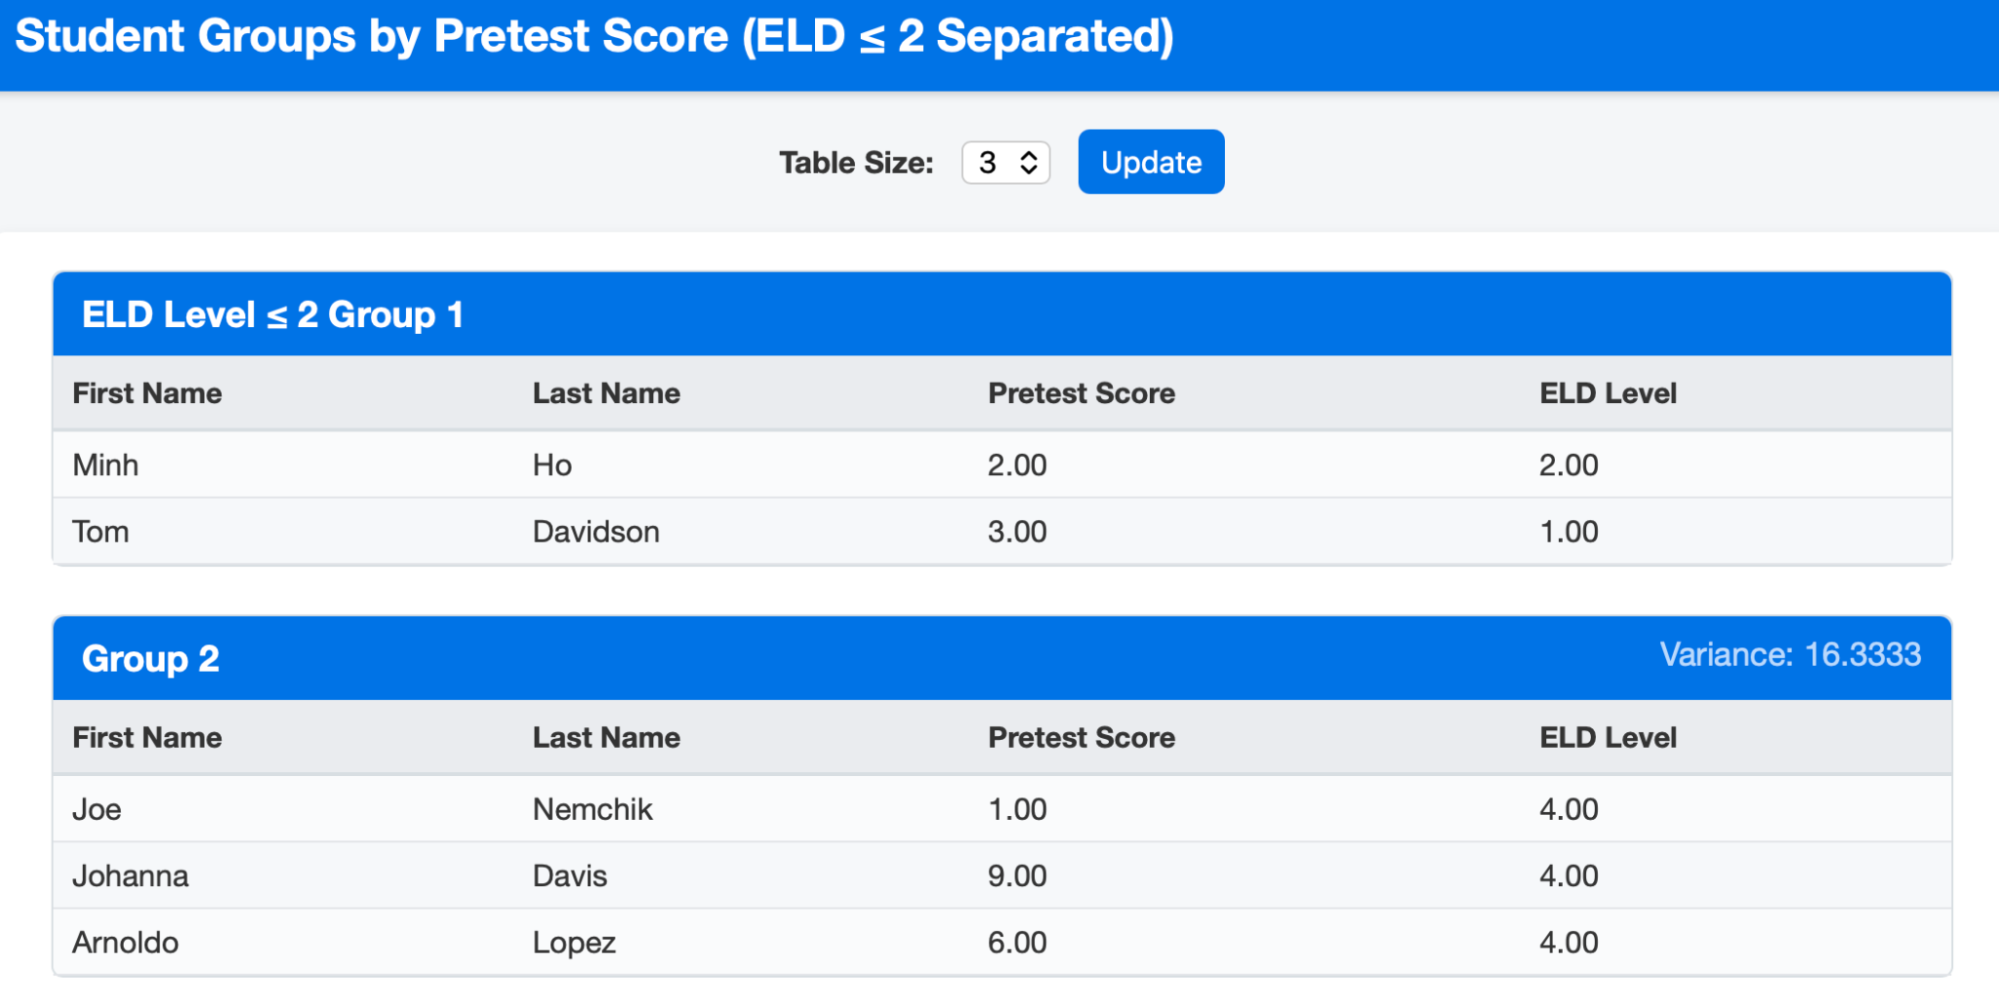The height and width of the screenshot is (1003, 1999).
Task: Click the Update button
Action: (x=1150, y=162)
